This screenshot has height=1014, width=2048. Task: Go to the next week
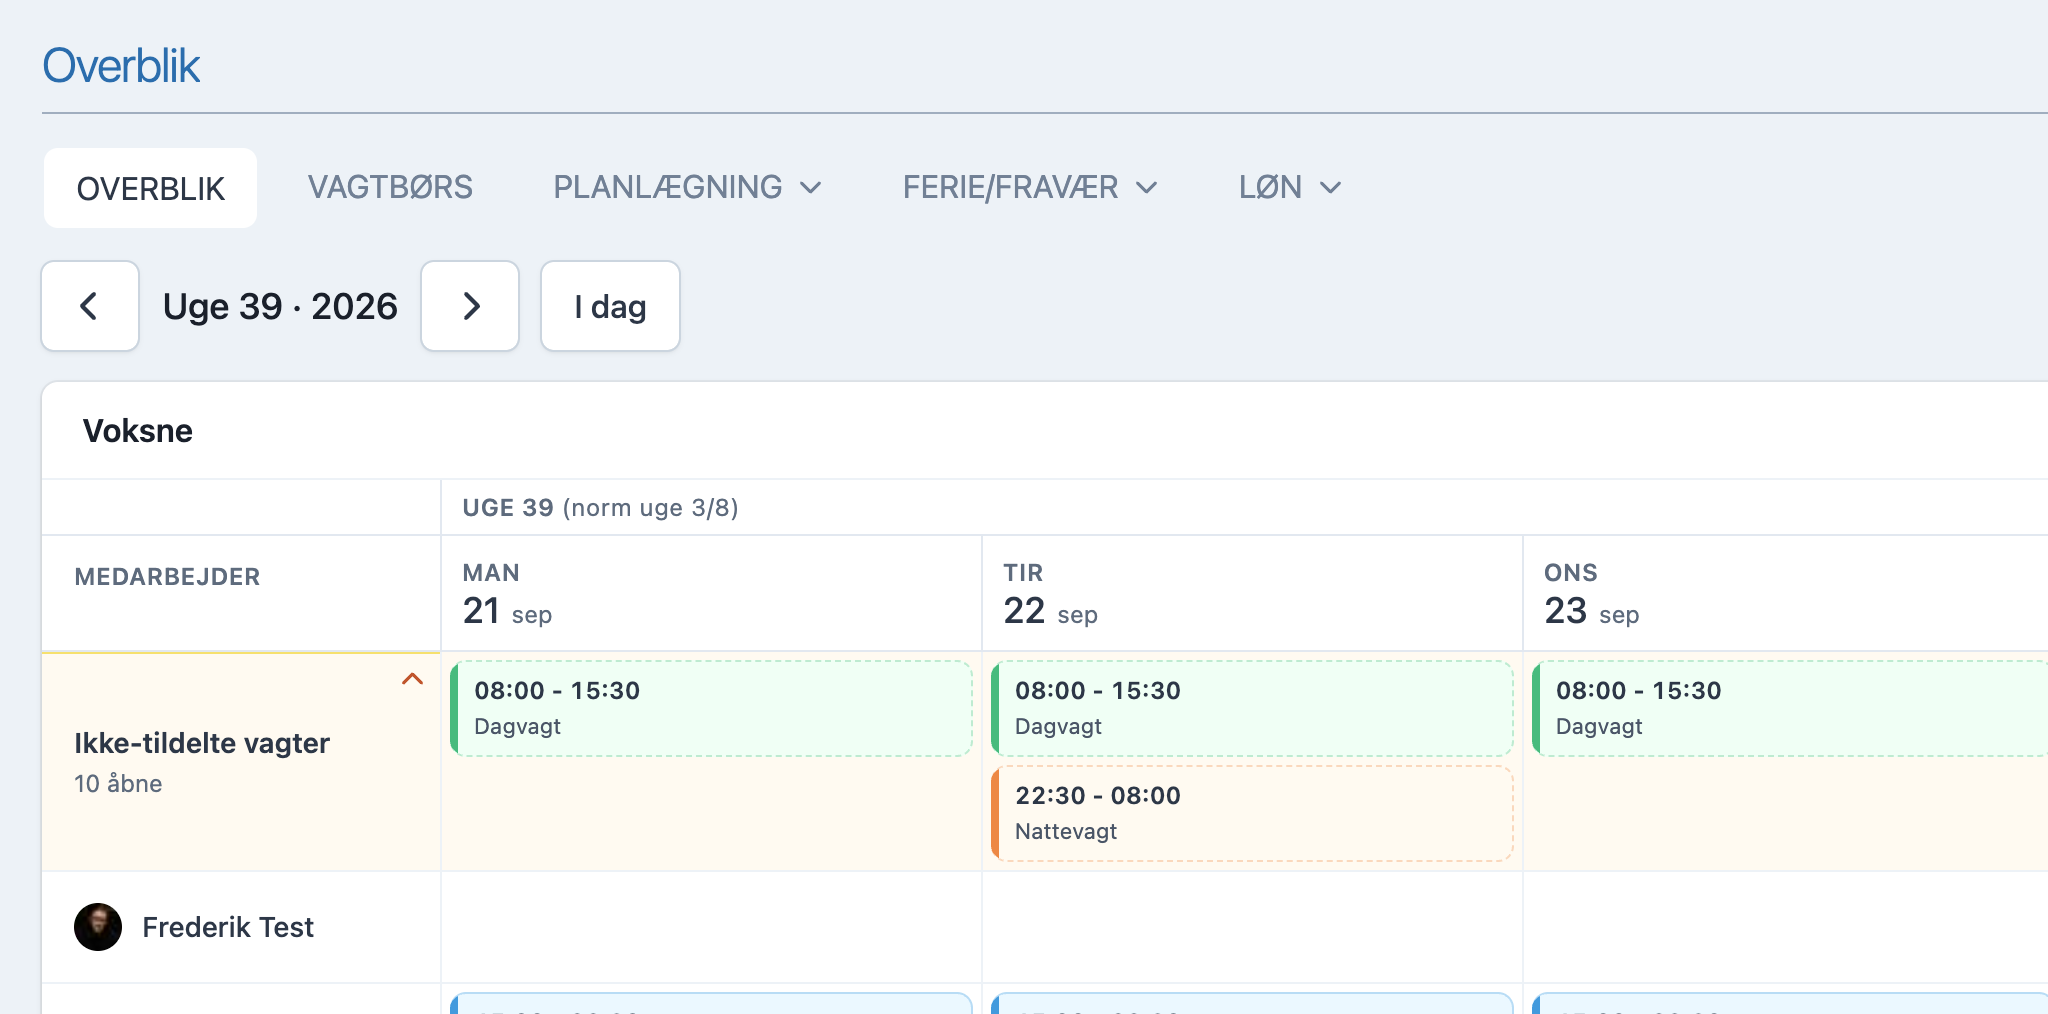pos(470,306)
